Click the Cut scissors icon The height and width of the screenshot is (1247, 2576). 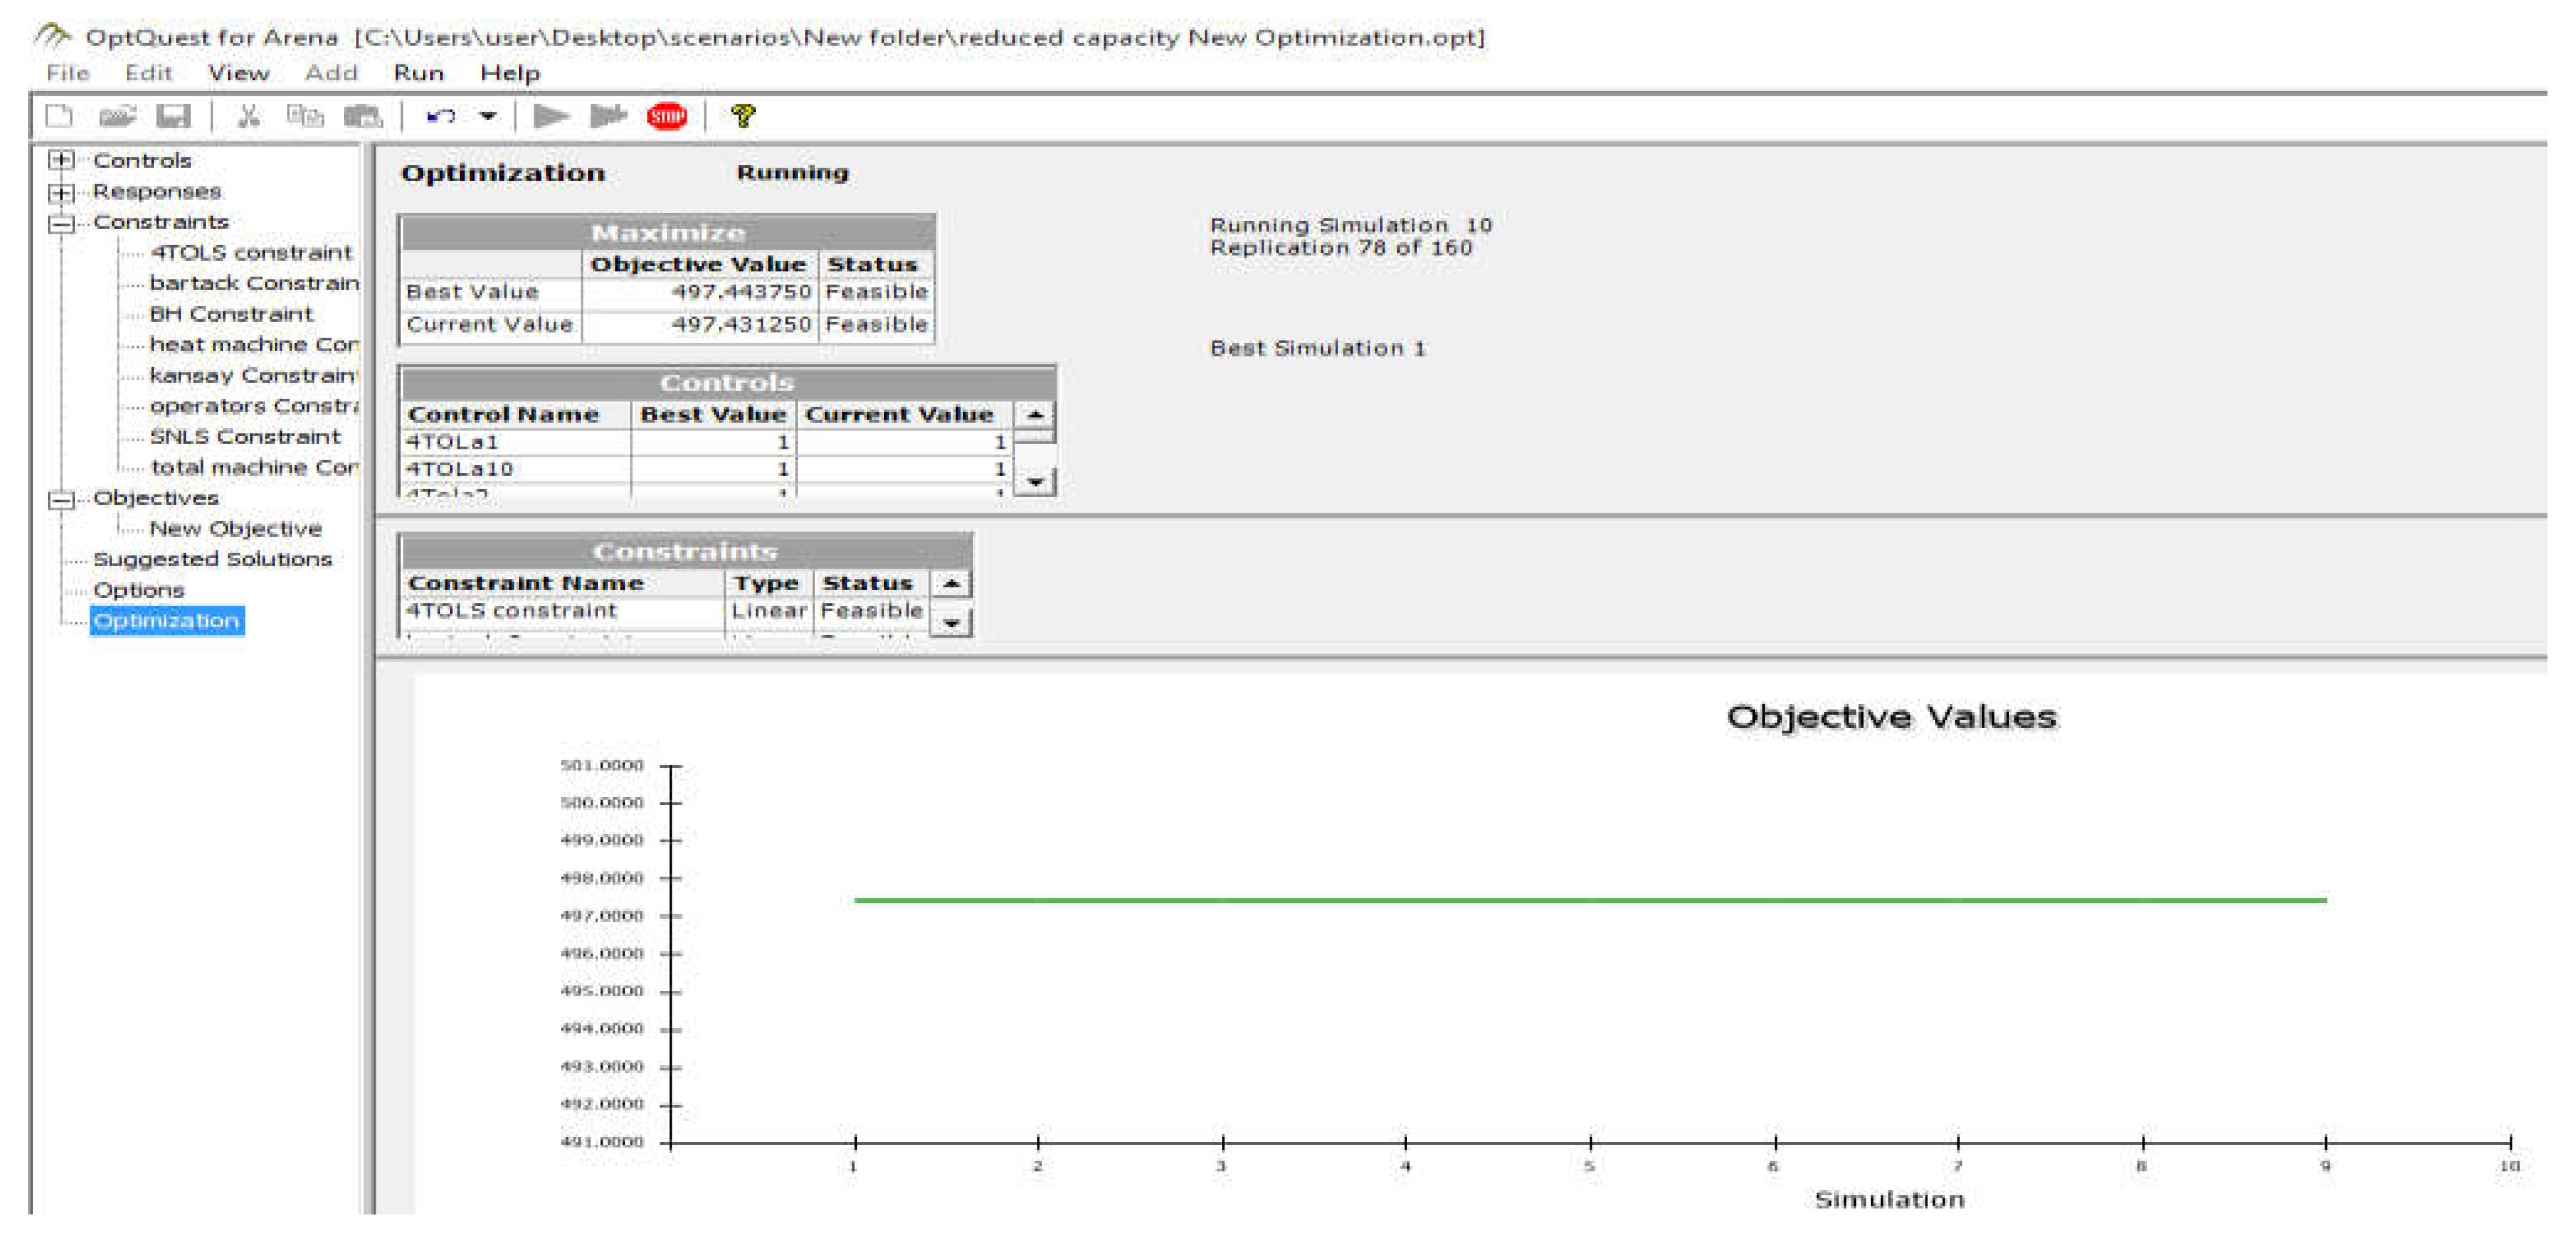[248, 117]
